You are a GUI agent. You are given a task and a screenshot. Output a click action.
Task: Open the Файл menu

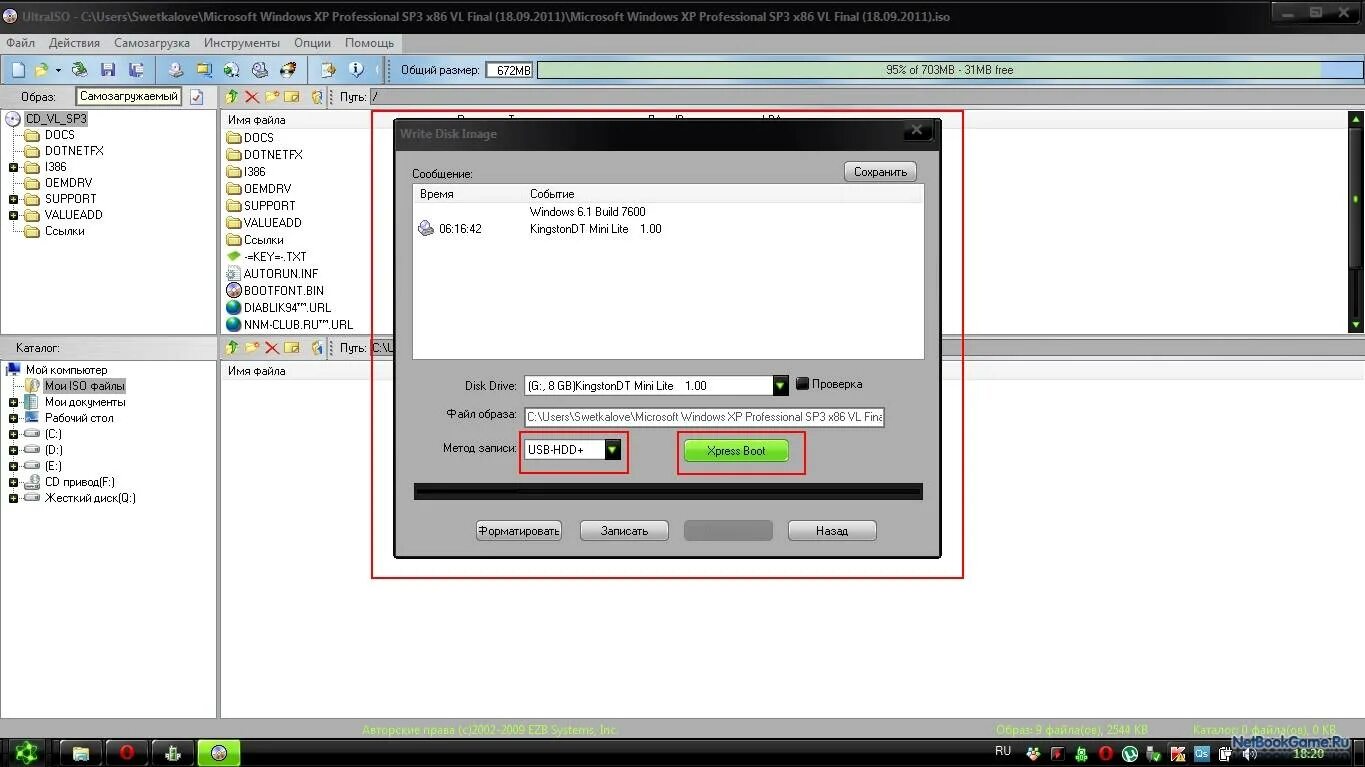pyautogui.click(x=20, y=43)
